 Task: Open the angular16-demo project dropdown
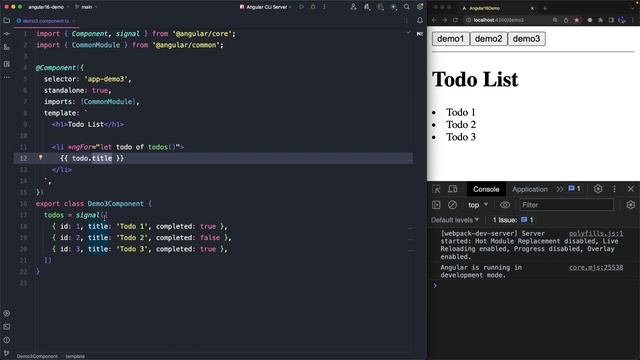tap(48, 7)
